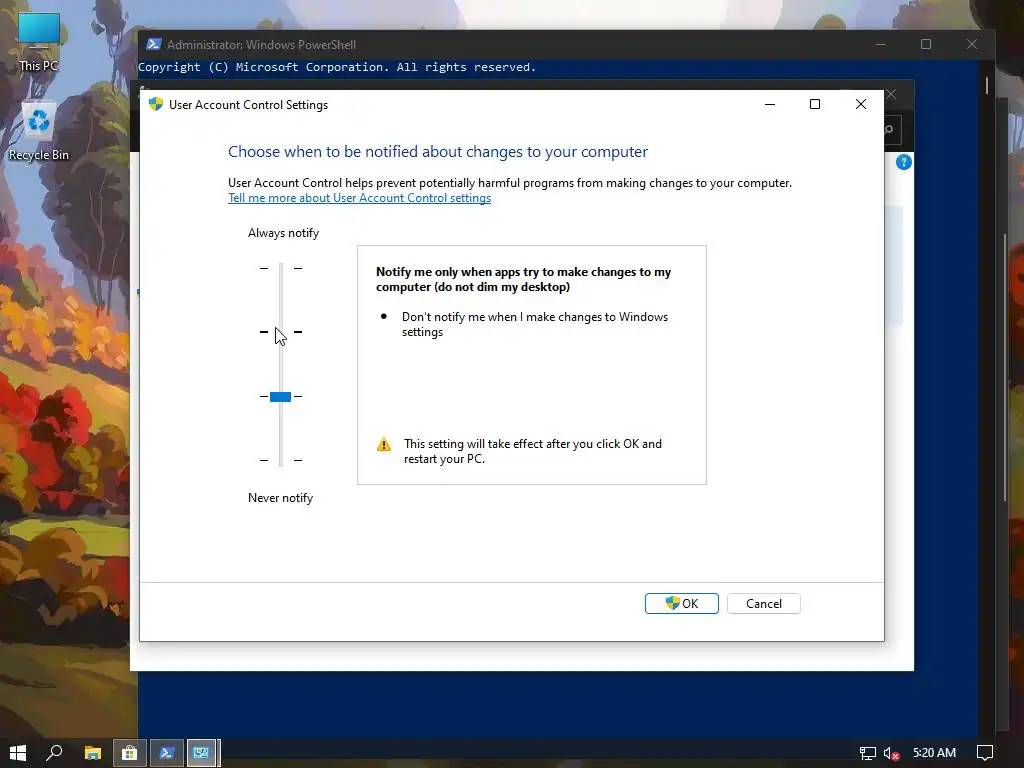
Task: Open Microsoft Store from taskbar
Action: [129, 753]
